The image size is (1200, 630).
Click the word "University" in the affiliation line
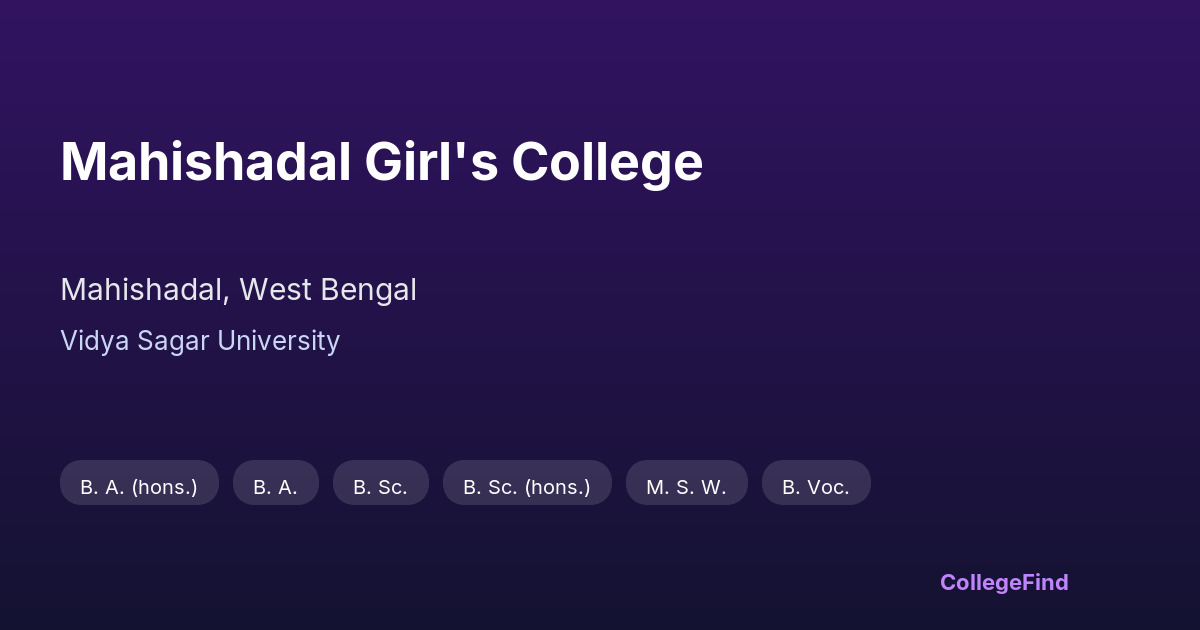[x=278, y=341]
